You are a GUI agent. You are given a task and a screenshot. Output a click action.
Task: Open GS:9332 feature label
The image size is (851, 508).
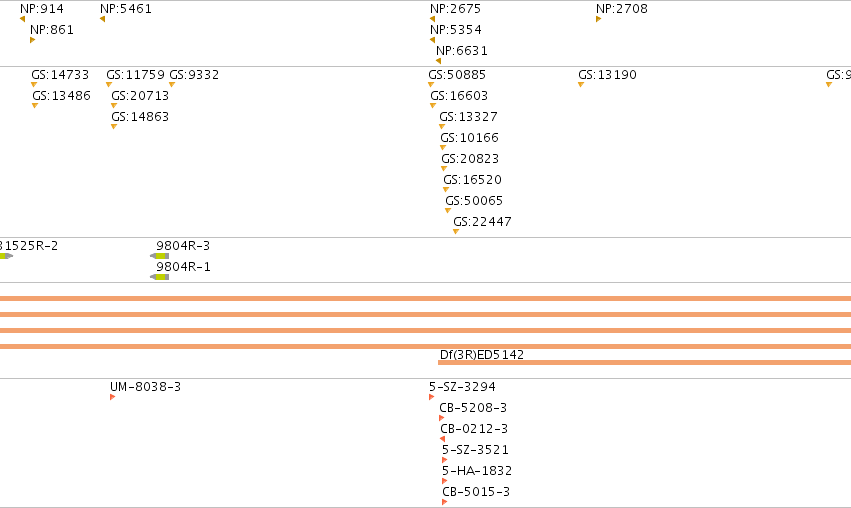(194, 75)
